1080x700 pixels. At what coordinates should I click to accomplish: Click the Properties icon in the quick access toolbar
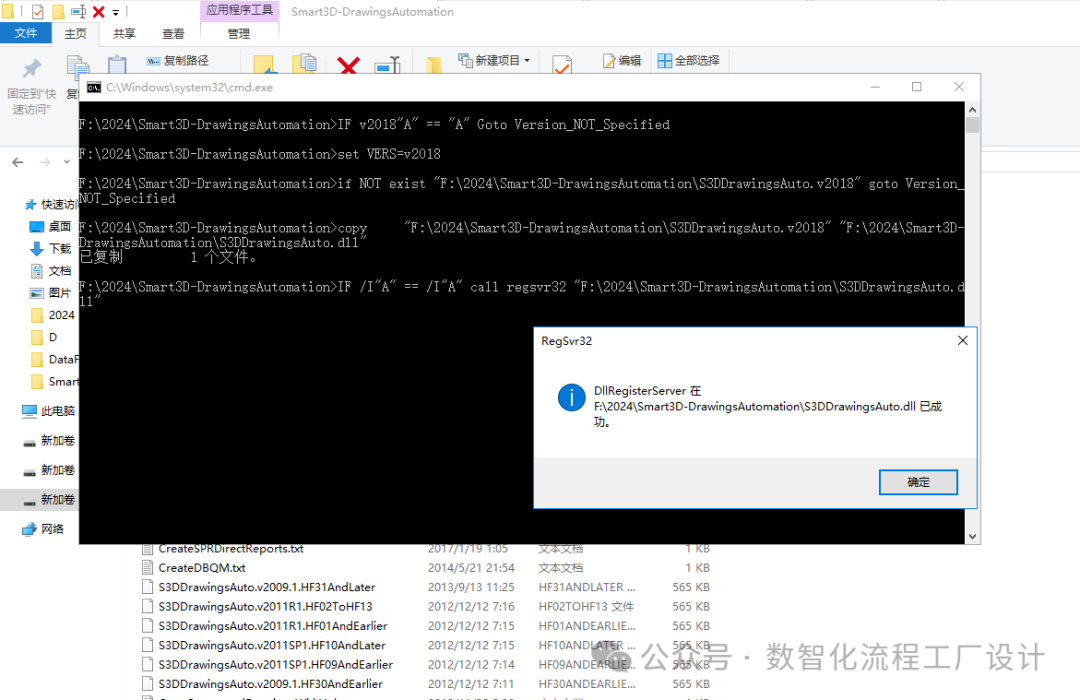(x=38, y=12)
